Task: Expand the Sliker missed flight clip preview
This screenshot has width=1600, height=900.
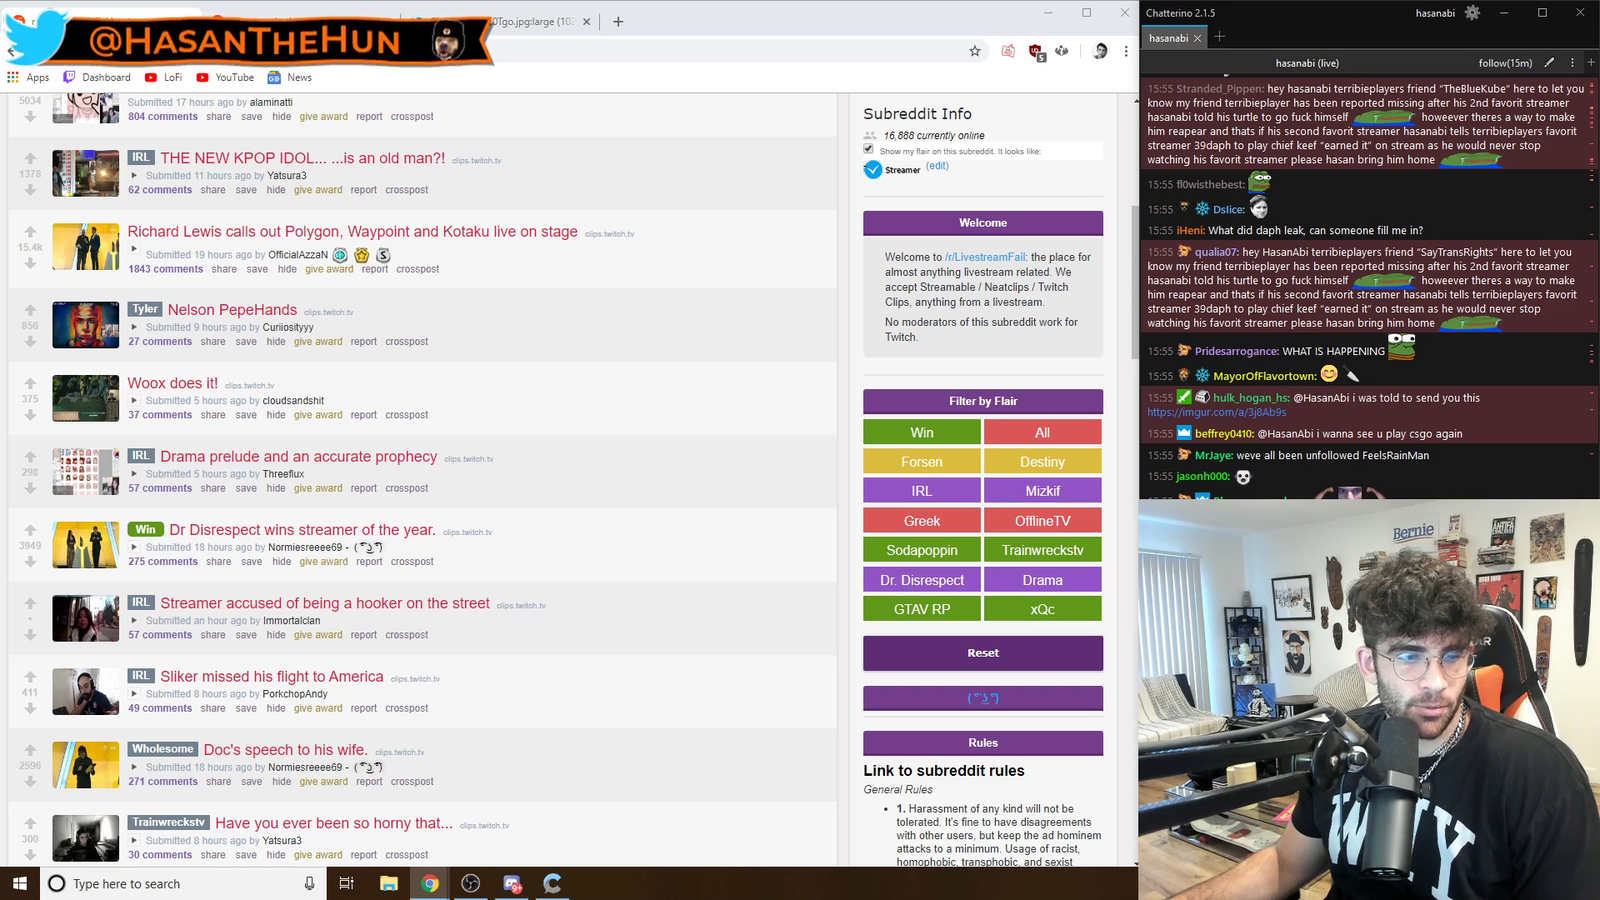Action: tap(134, 694)
